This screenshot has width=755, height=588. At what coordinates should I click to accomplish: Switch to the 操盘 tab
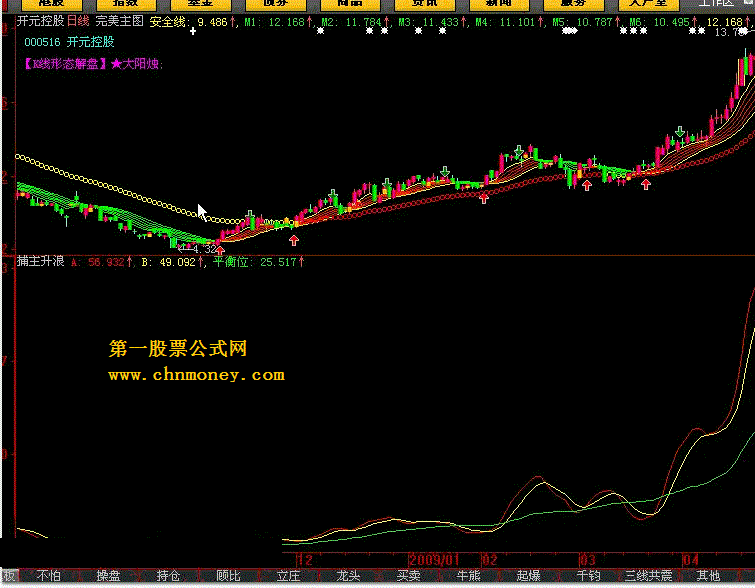coord(108,575)
